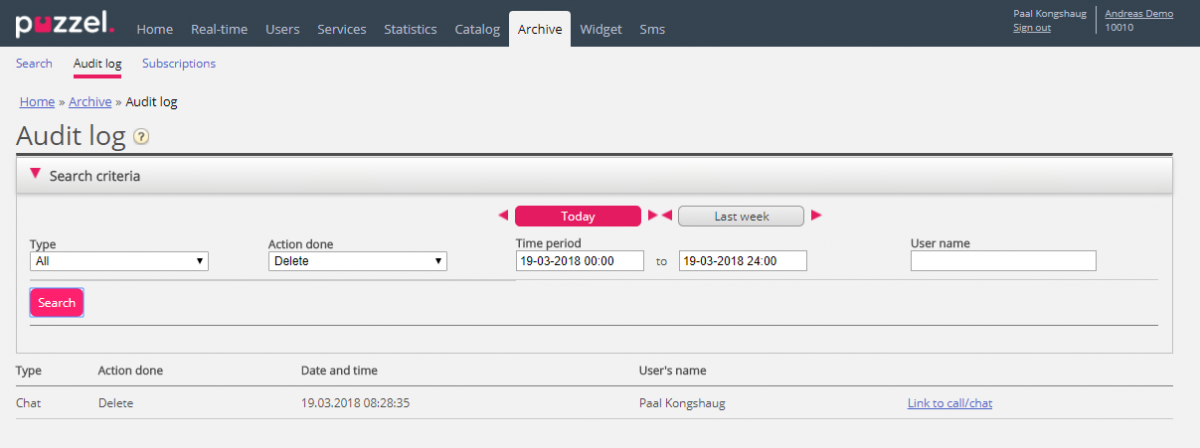Screen dimensions: 1200x448
Task: Click the previous week arrow left of Last week
Action: tap(667, 216)
